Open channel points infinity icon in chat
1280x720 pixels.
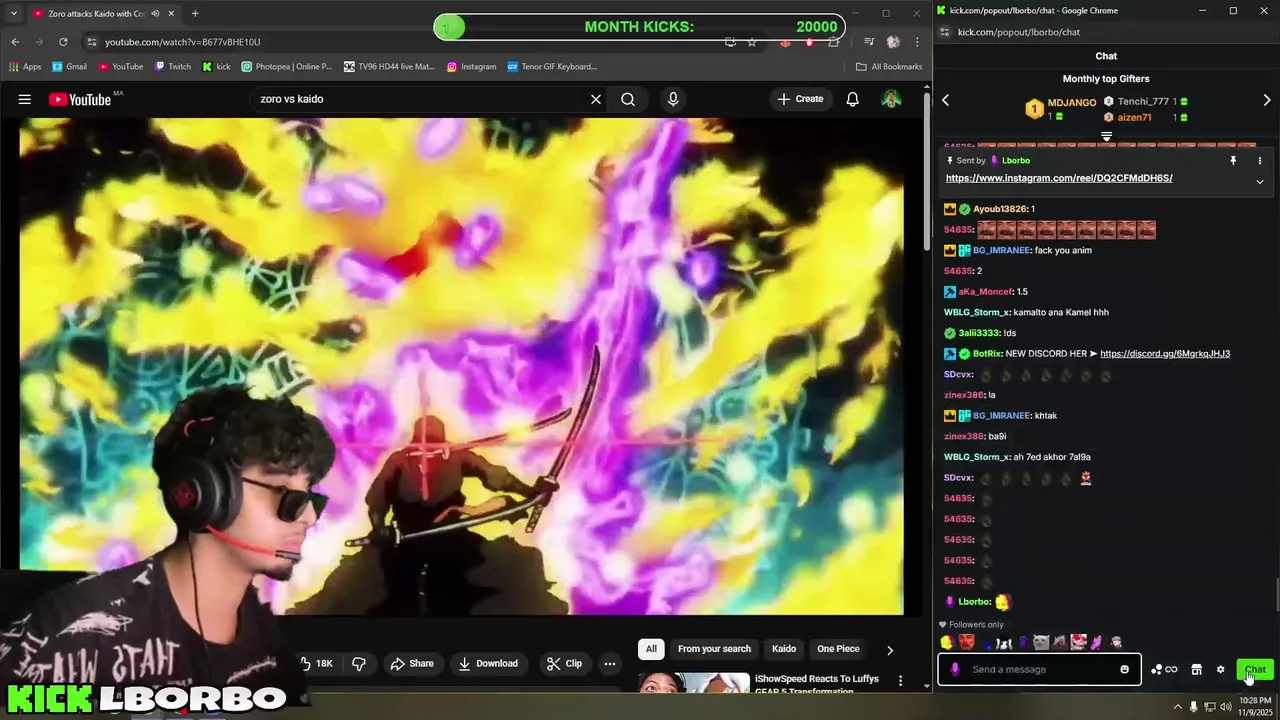click(1171, 669)
